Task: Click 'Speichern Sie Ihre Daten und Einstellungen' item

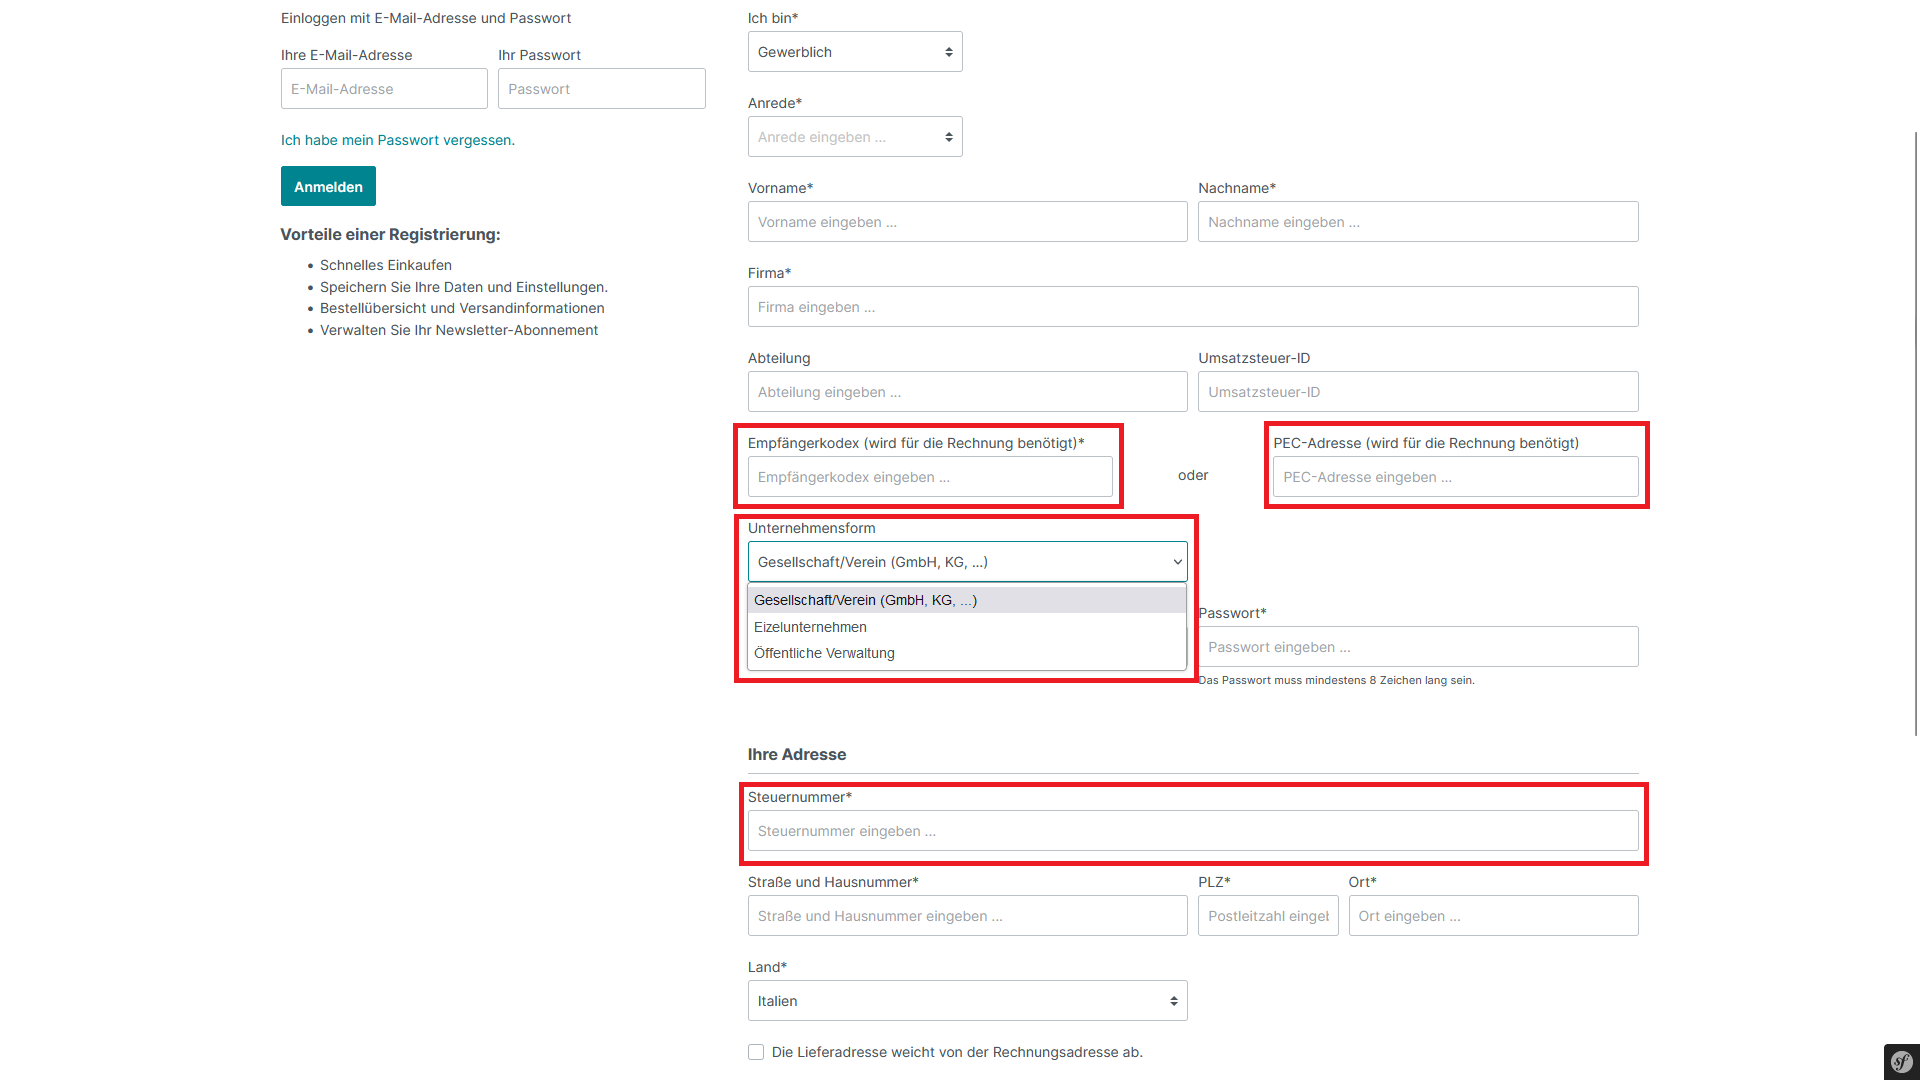Action: point(464,287)
